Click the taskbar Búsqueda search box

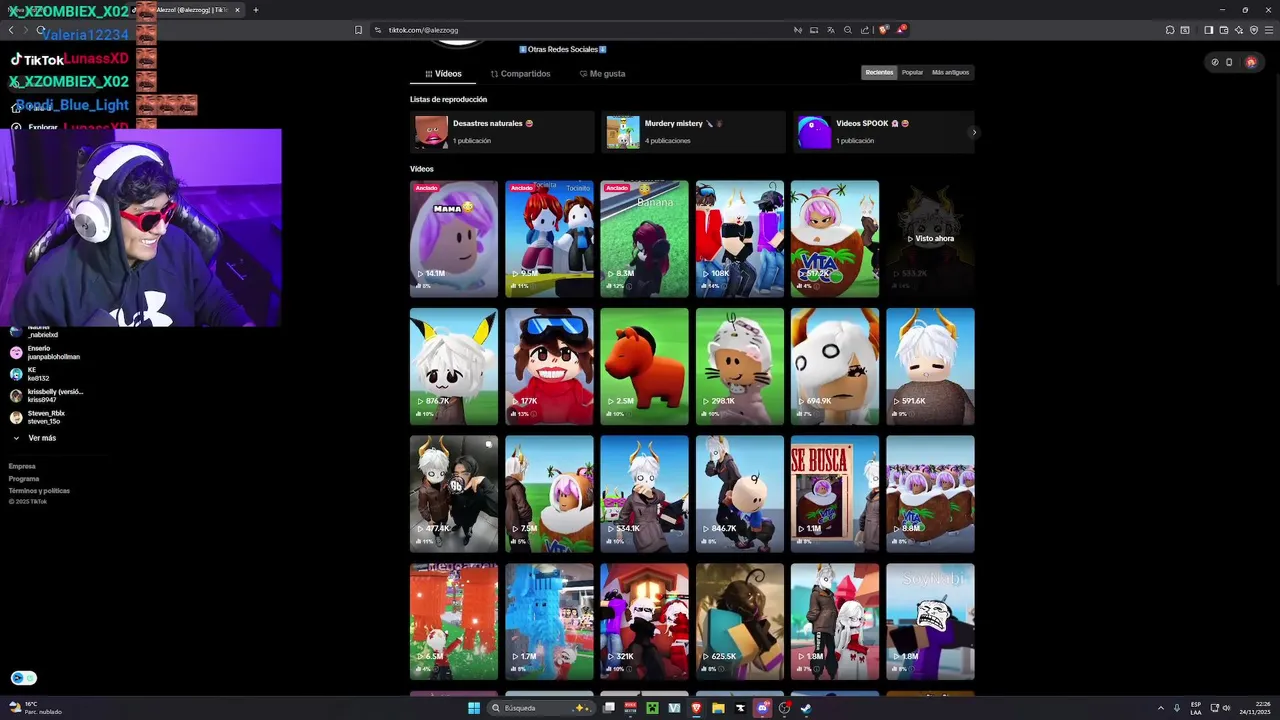542,708
